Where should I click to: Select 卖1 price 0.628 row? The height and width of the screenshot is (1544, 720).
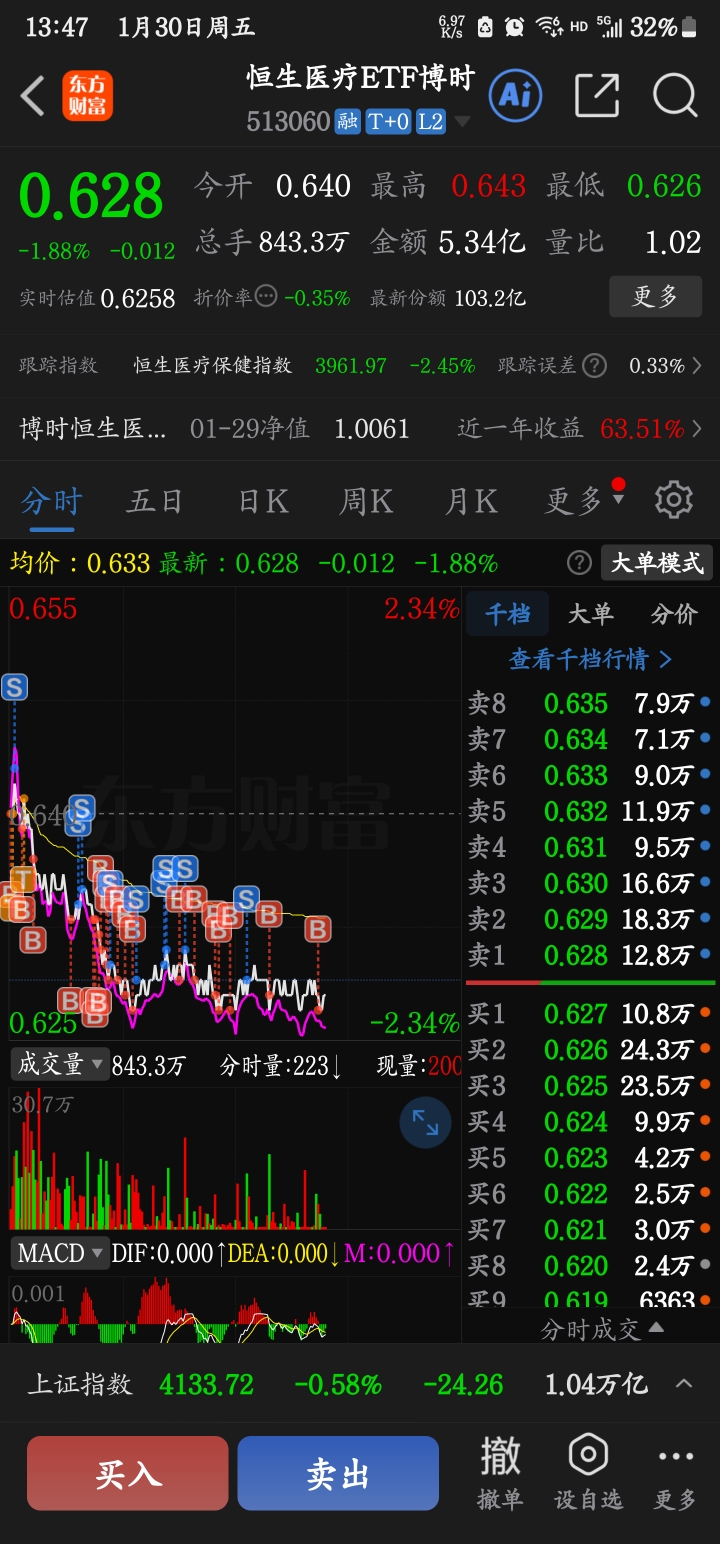click(590, 955)
